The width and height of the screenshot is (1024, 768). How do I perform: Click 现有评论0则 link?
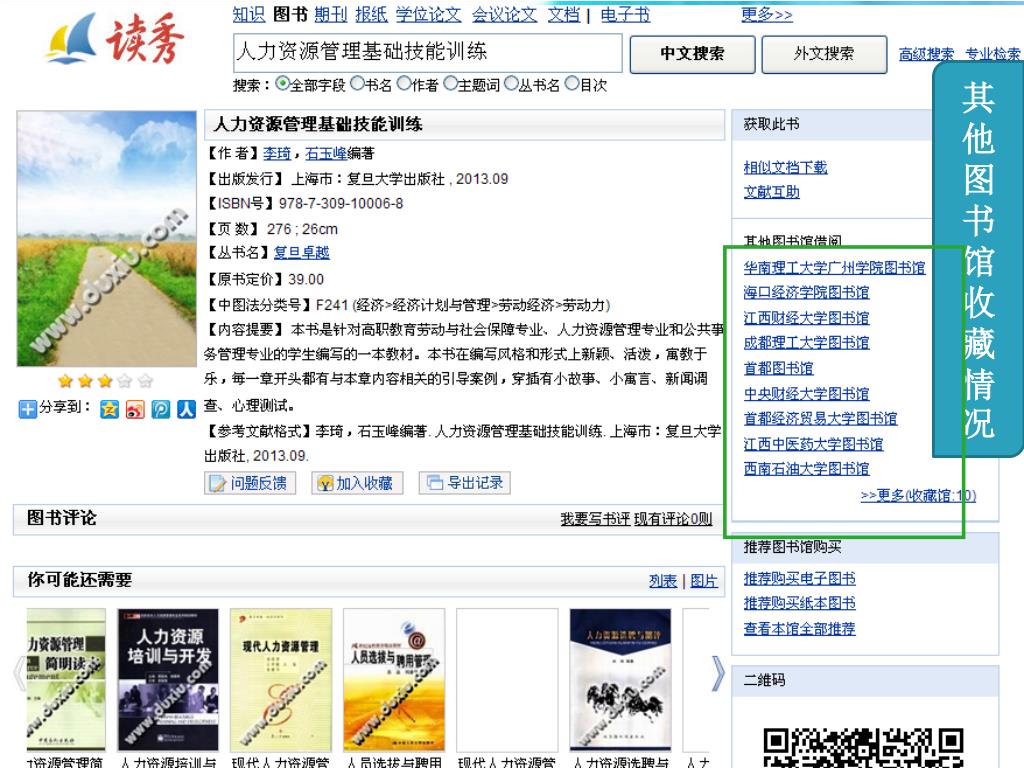click(x=673, y=519)
